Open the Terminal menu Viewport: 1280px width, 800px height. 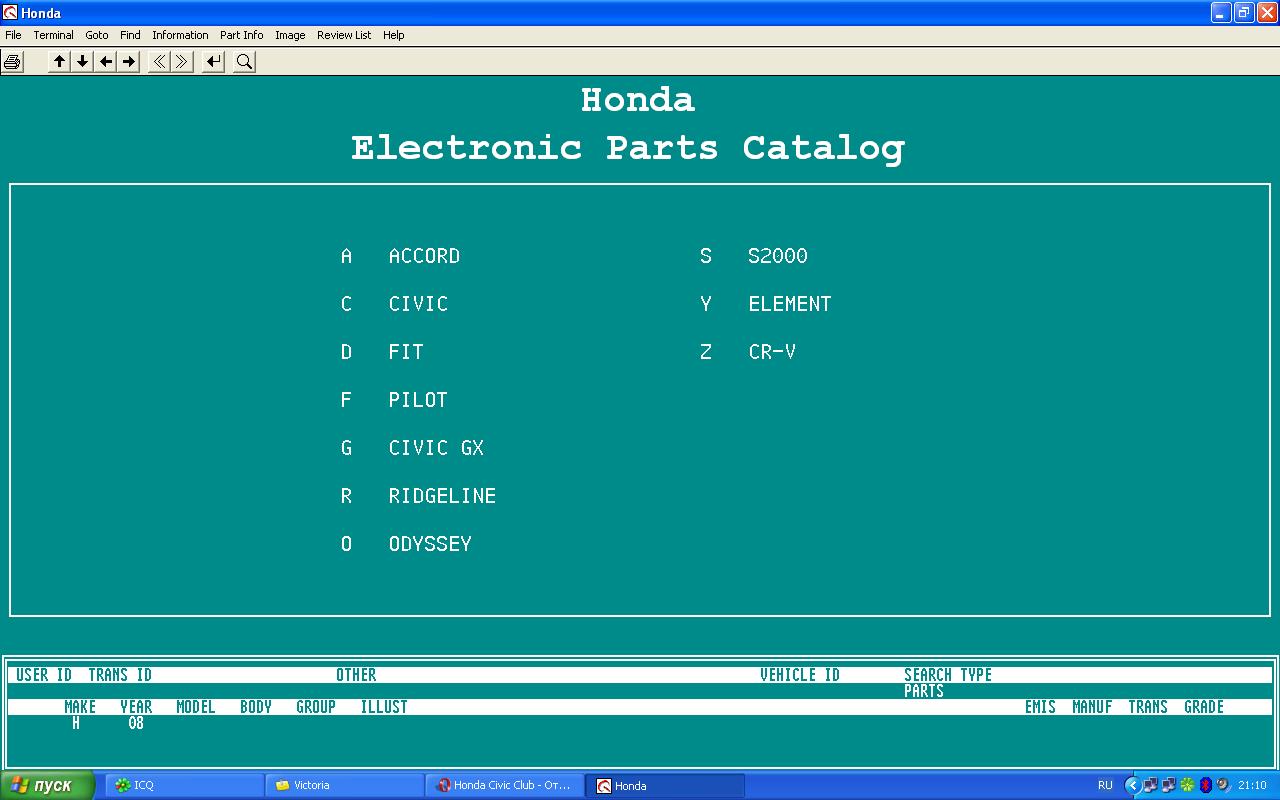coord(54,35)
